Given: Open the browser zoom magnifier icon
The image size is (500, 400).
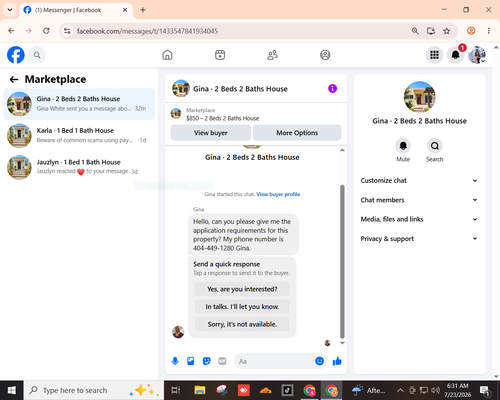Looking at the screenshot, I should click(415, 31).
